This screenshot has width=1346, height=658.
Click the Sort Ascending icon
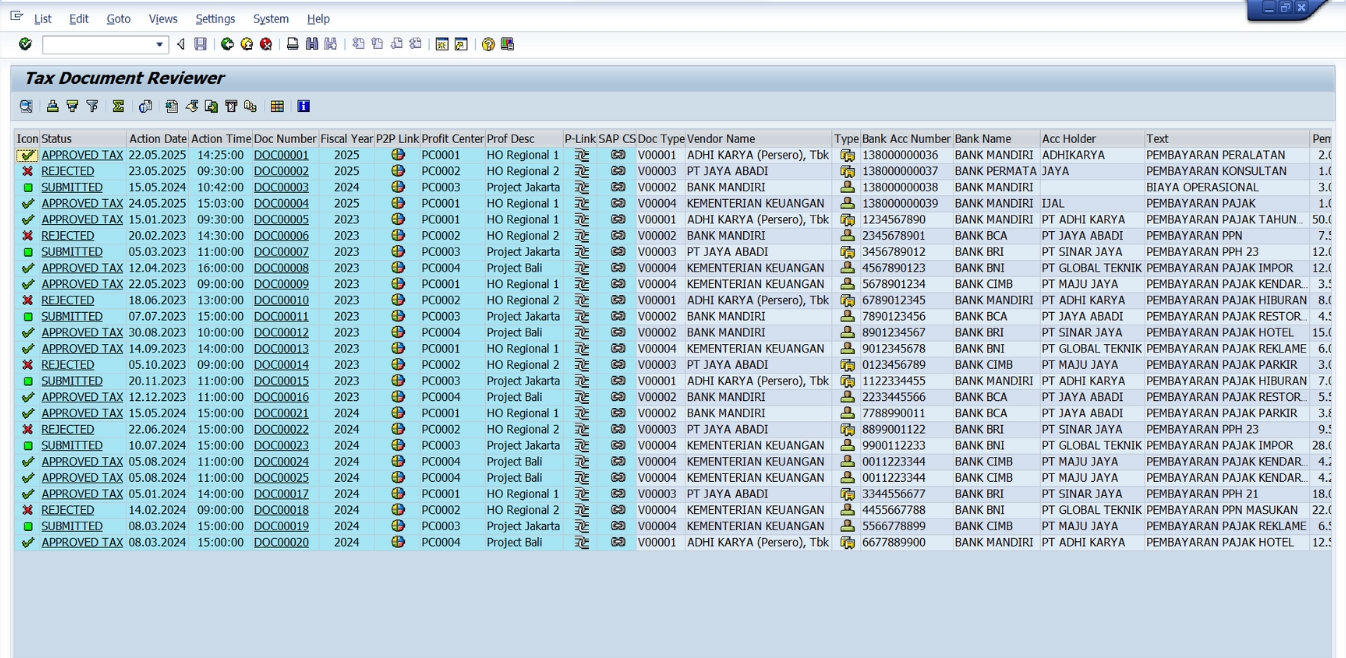point(52,106)
